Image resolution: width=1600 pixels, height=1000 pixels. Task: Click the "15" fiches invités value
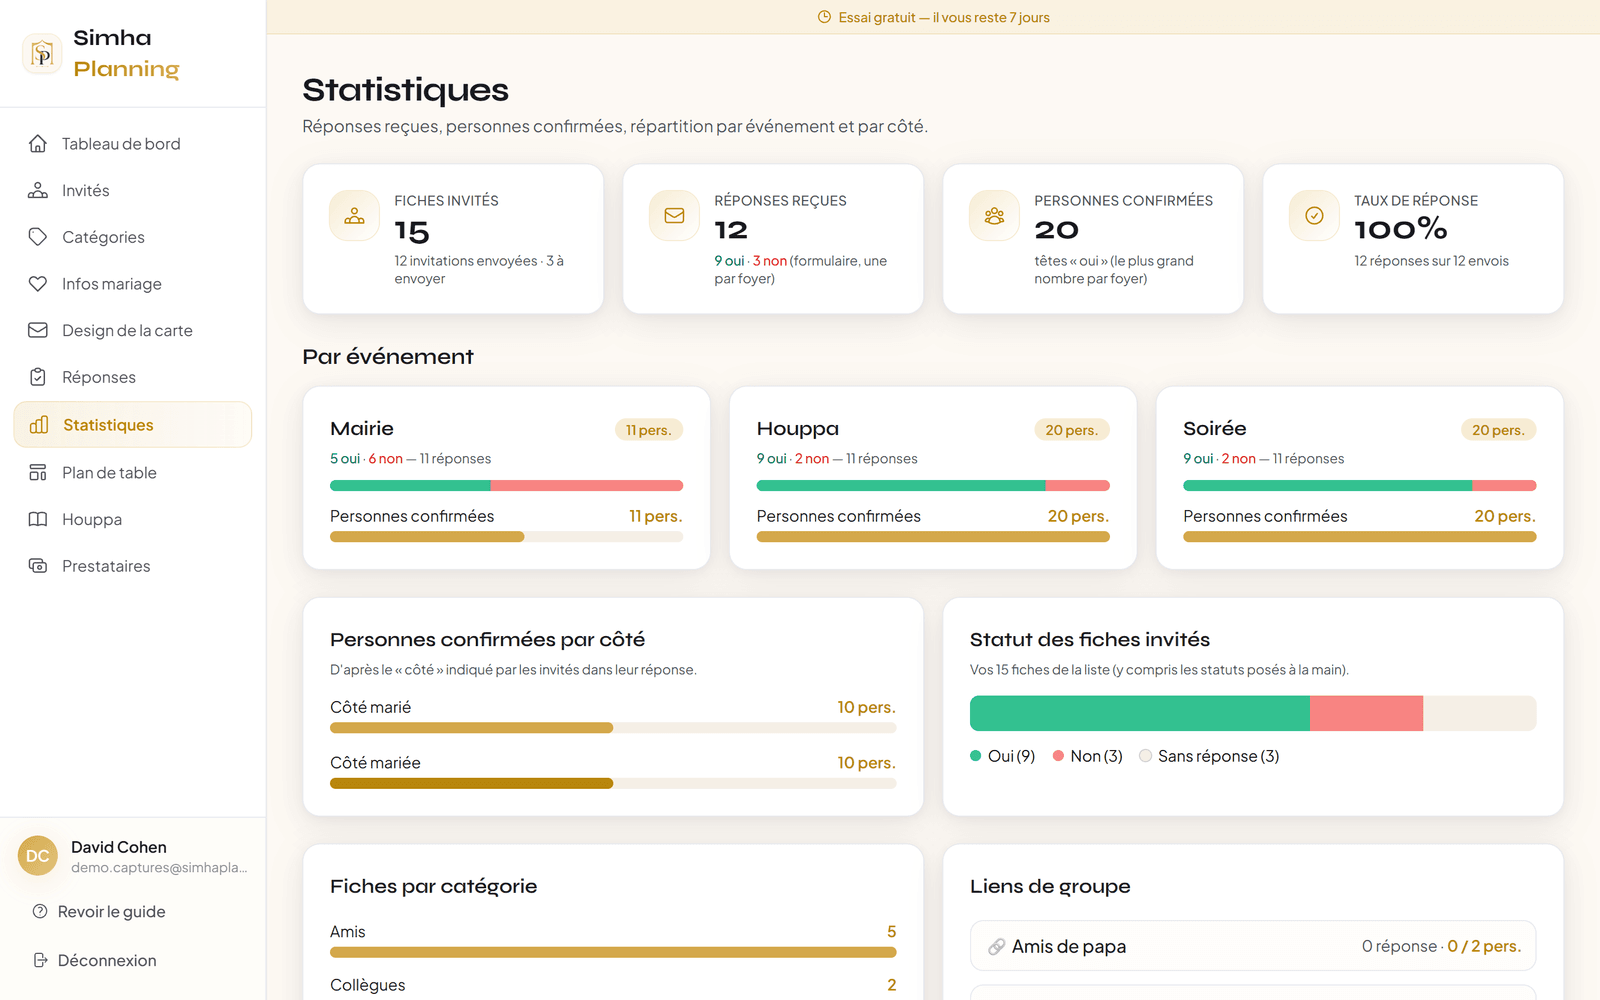412,232
